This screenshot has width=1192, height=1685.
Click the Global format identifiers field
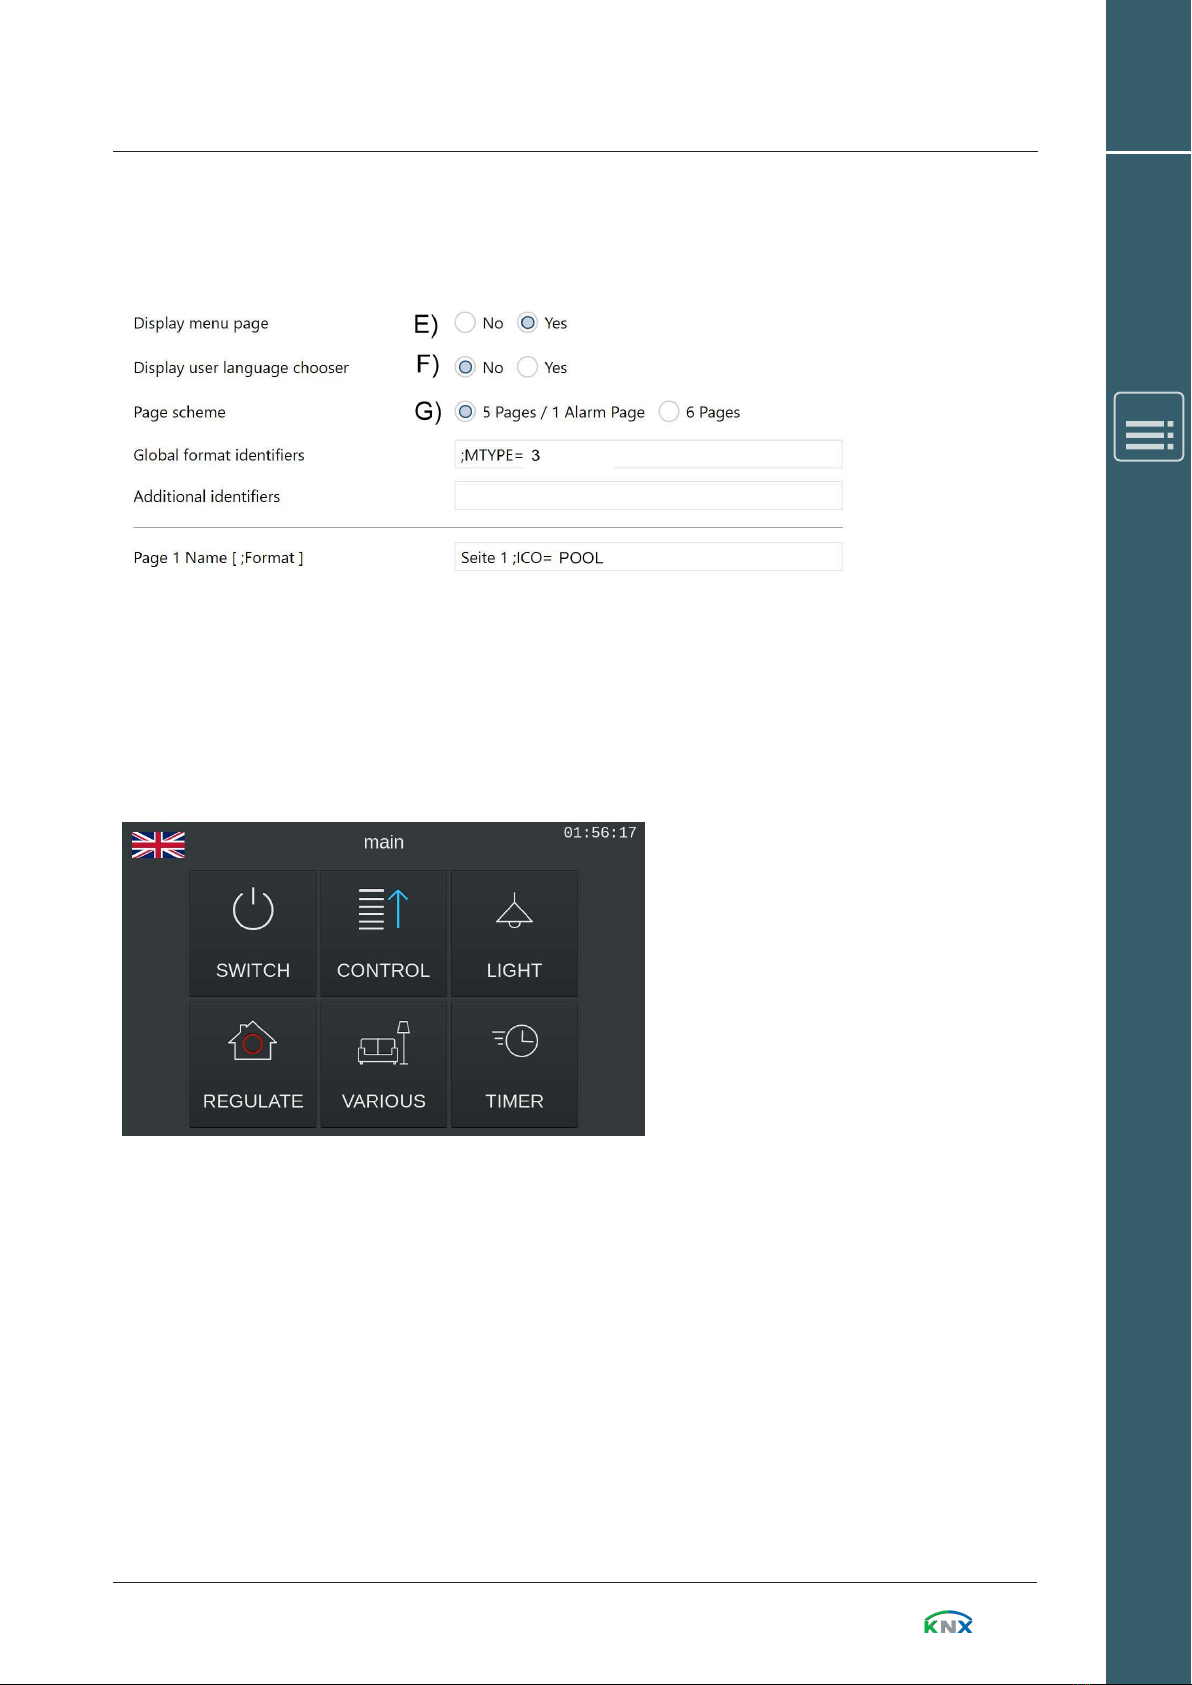point(648,454)
